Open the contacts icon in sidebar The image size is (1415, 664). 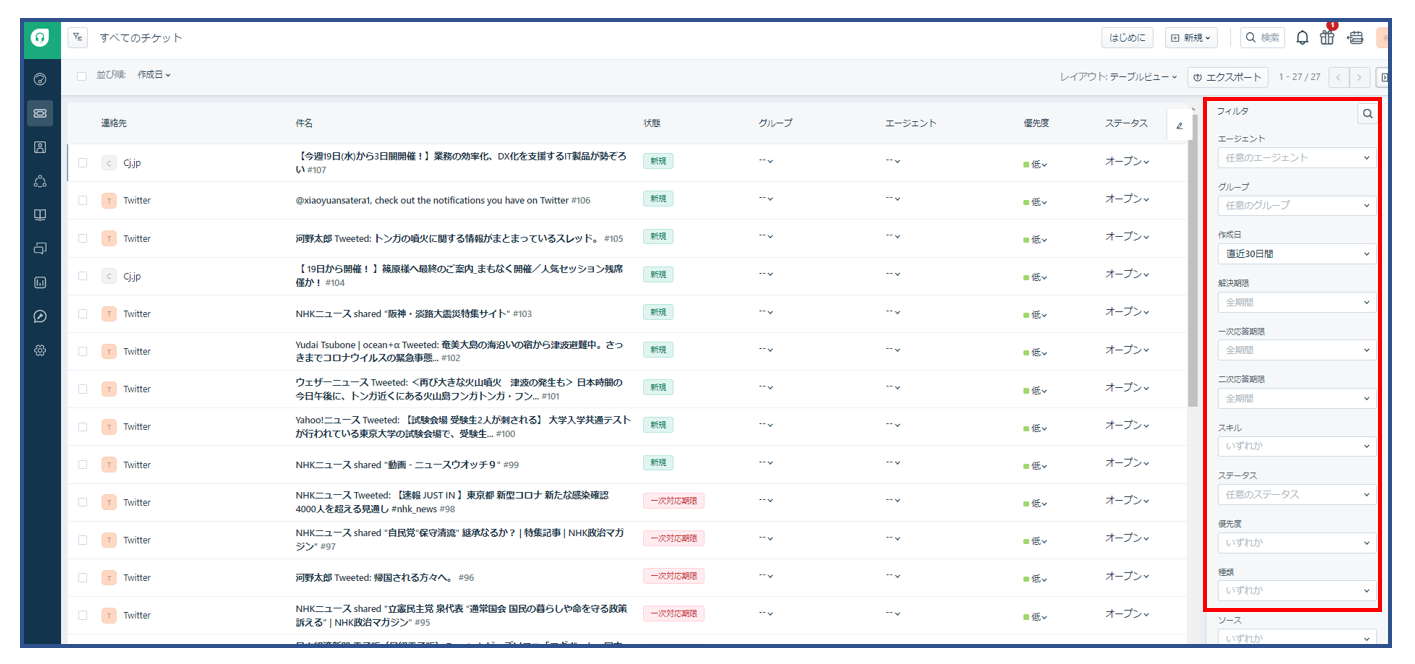(41, 147)
